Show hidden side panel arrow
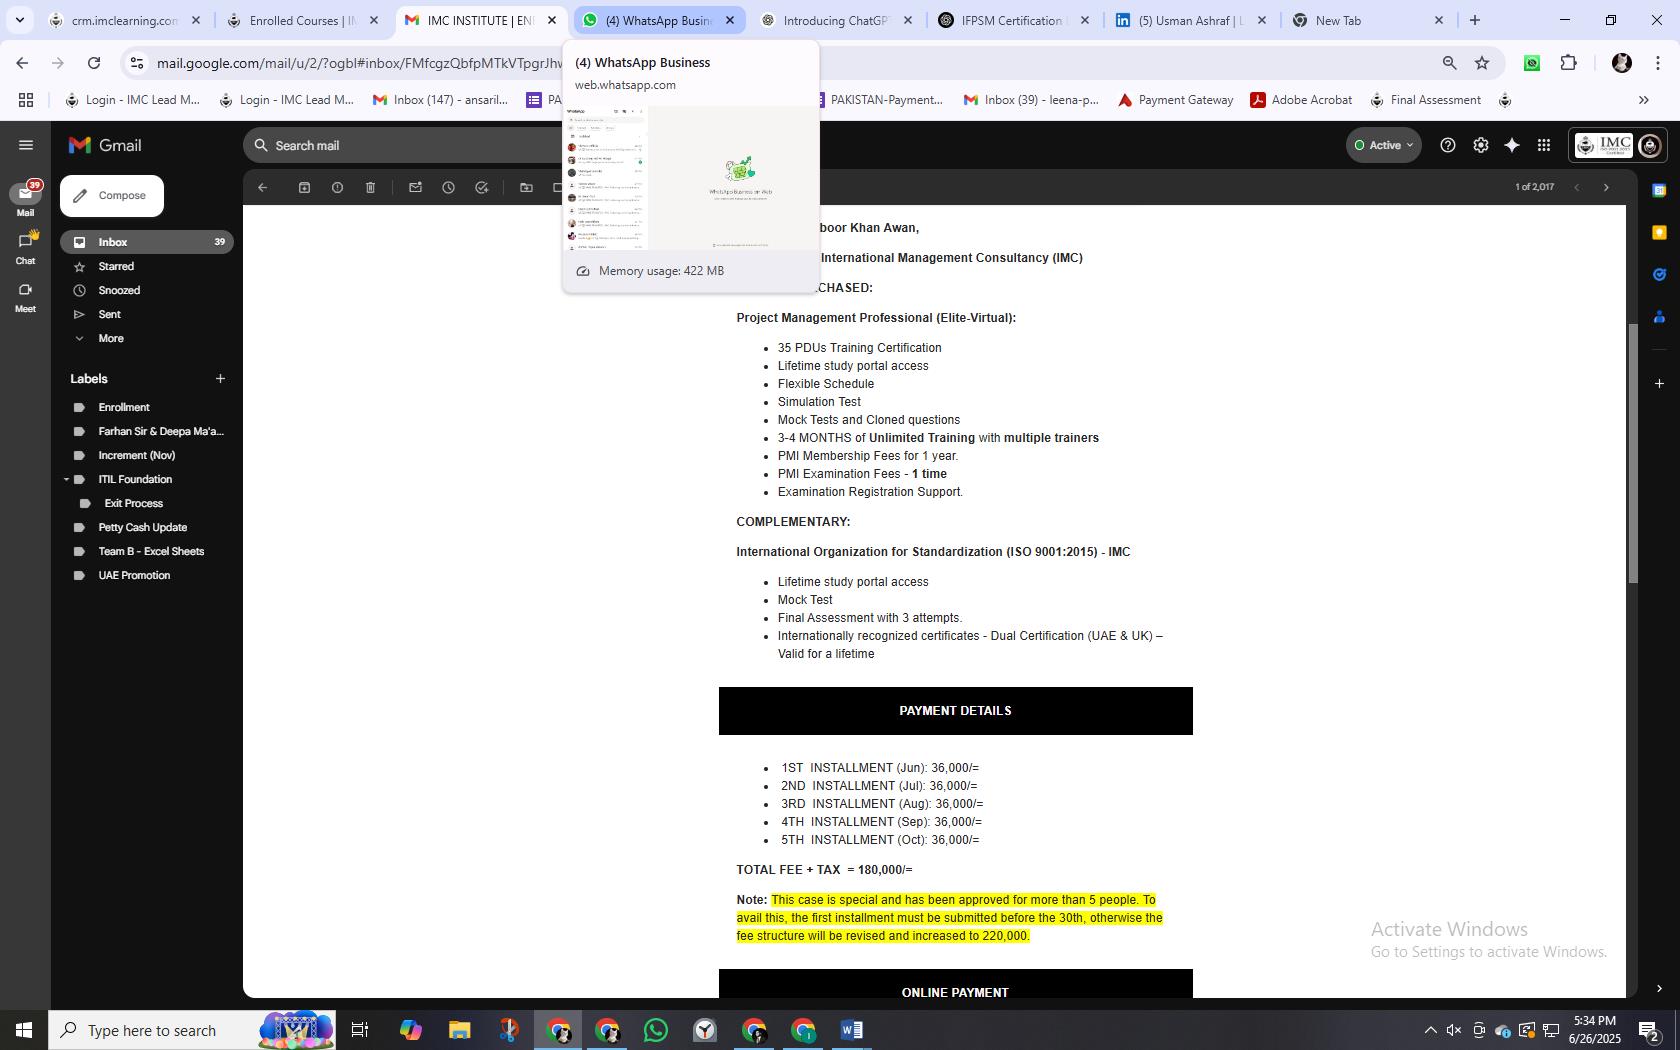This screenshot has height=1050, width=1680. click(x=1659, y=988)
